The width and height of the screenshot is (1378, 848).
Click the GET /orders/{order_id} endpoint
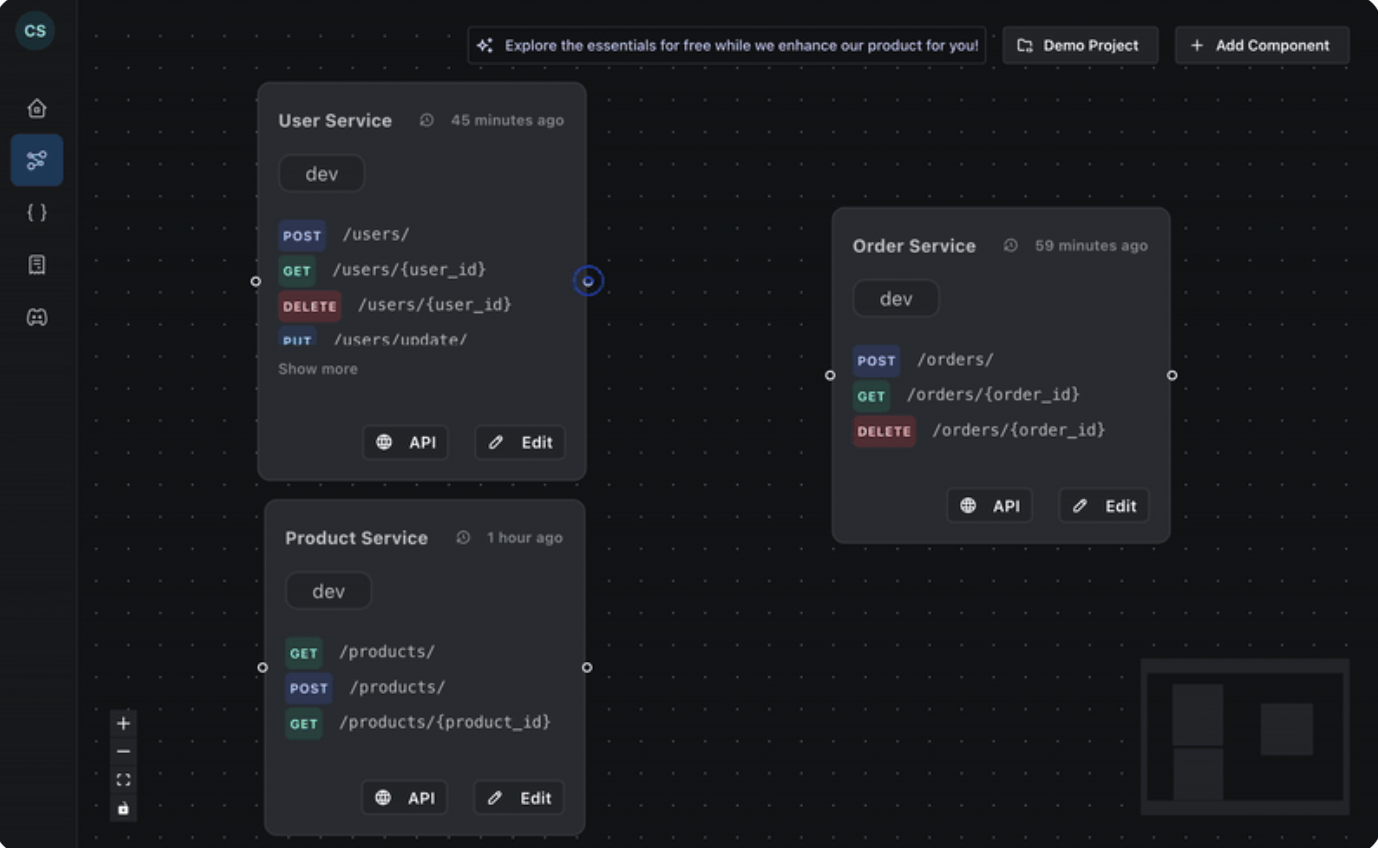pos(966,395)
